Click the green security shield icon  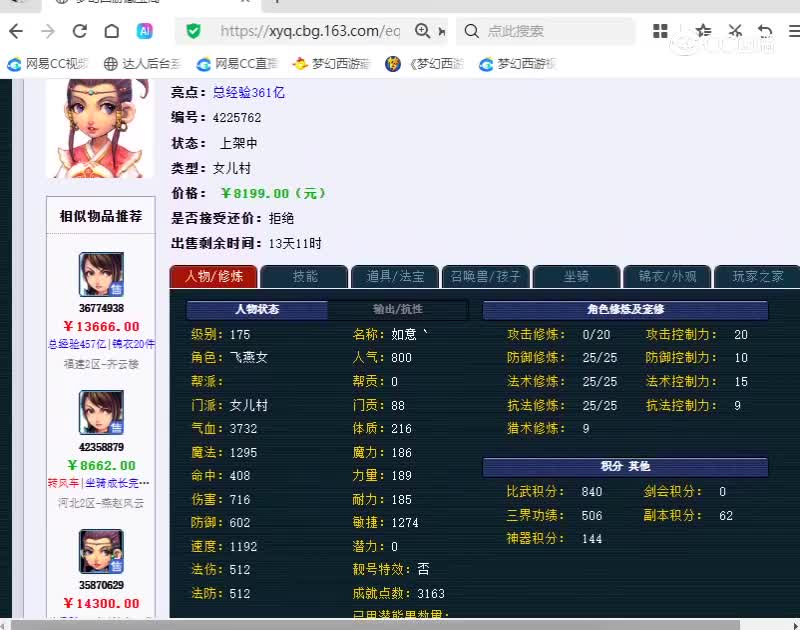point(193,32)
